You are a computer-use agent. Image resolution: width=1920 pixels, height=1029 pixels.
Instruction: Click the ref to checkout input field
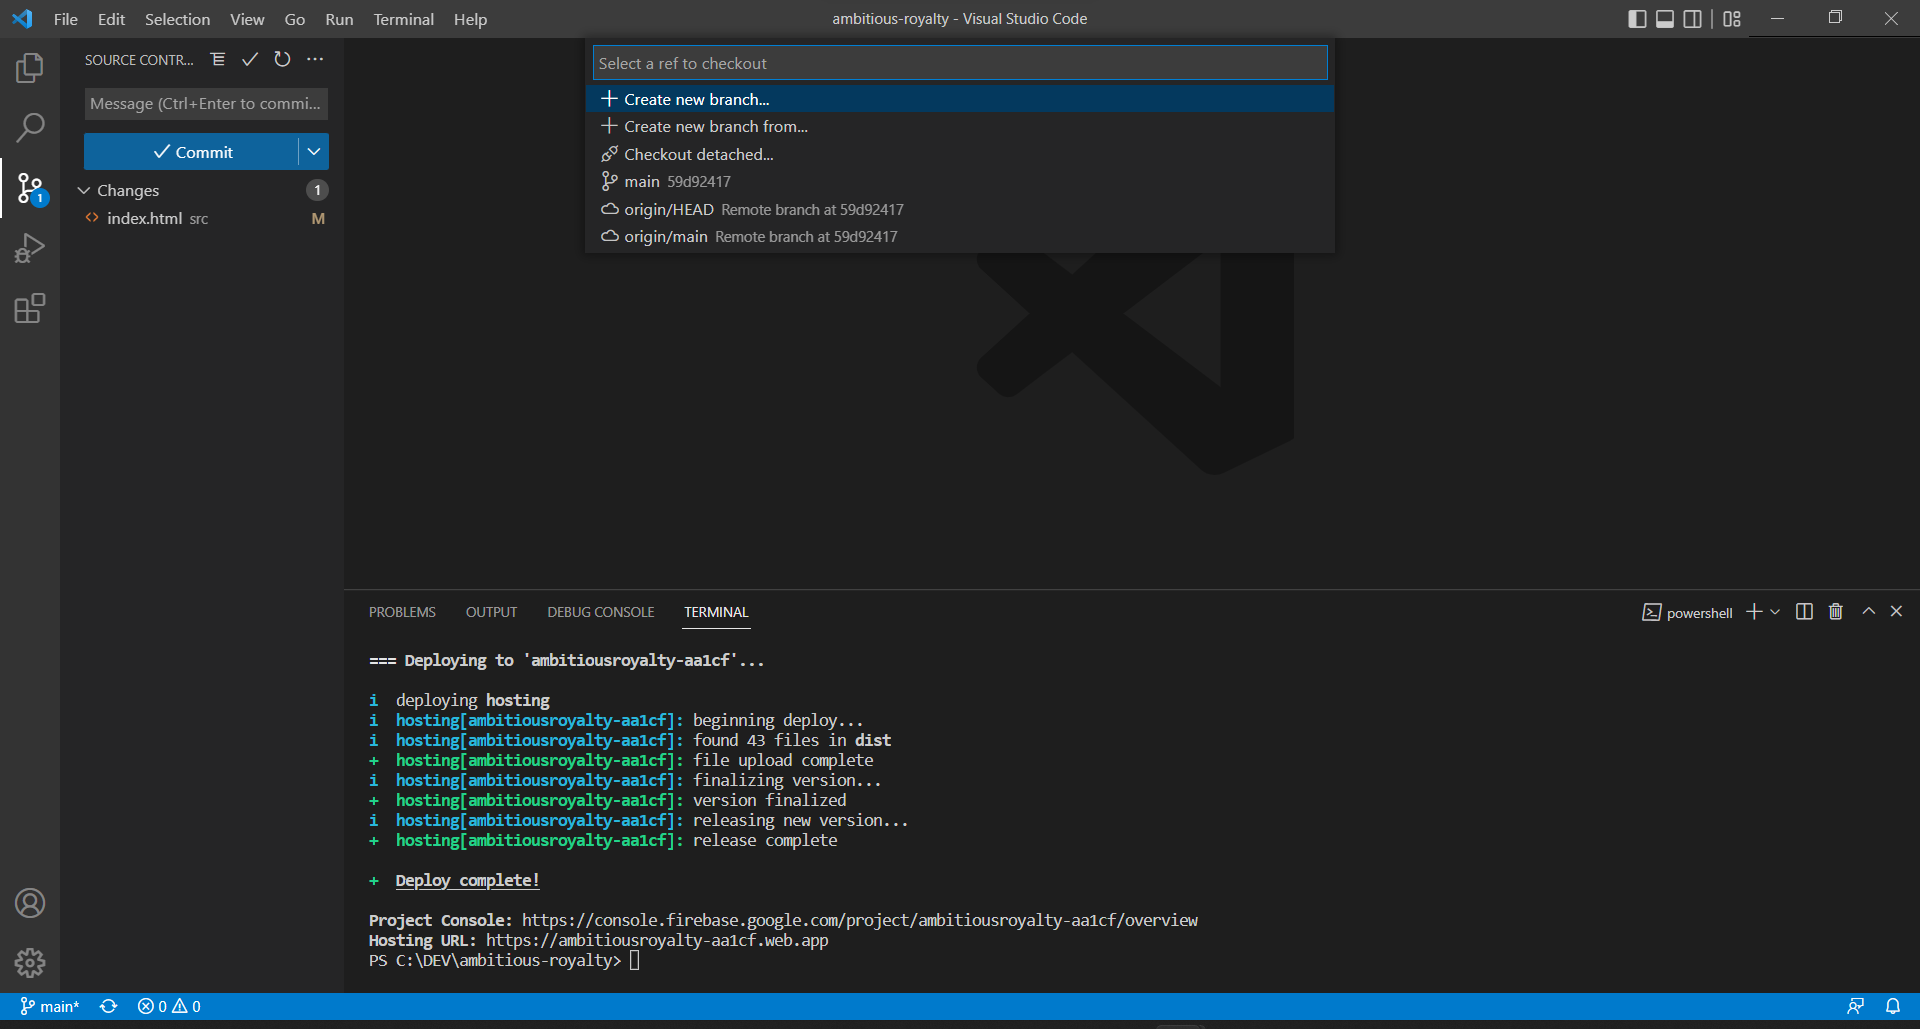pos(958,62)
